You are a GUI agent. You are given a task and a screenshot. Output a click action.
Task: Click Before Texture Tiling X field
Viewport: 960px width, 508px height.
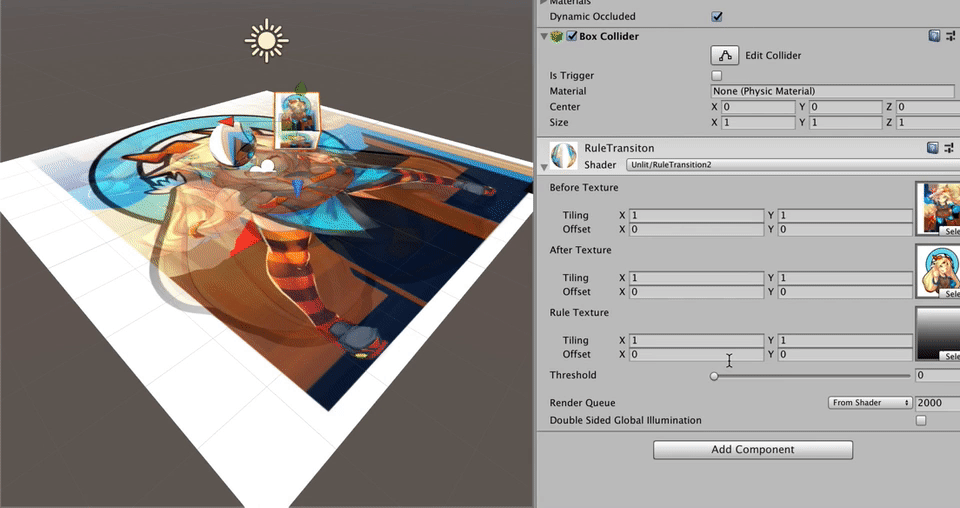(x=697, y=215)
